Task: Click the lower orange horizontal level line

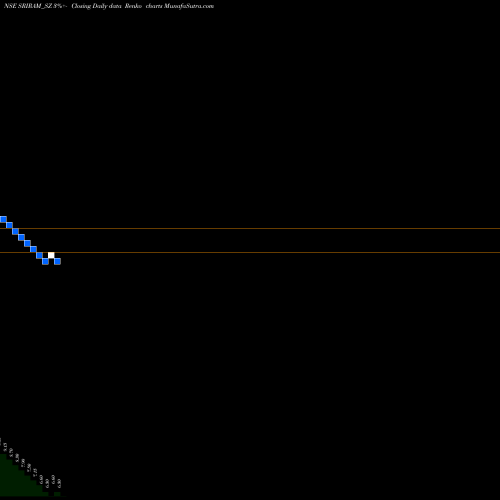Action: (x=250, y=252)
